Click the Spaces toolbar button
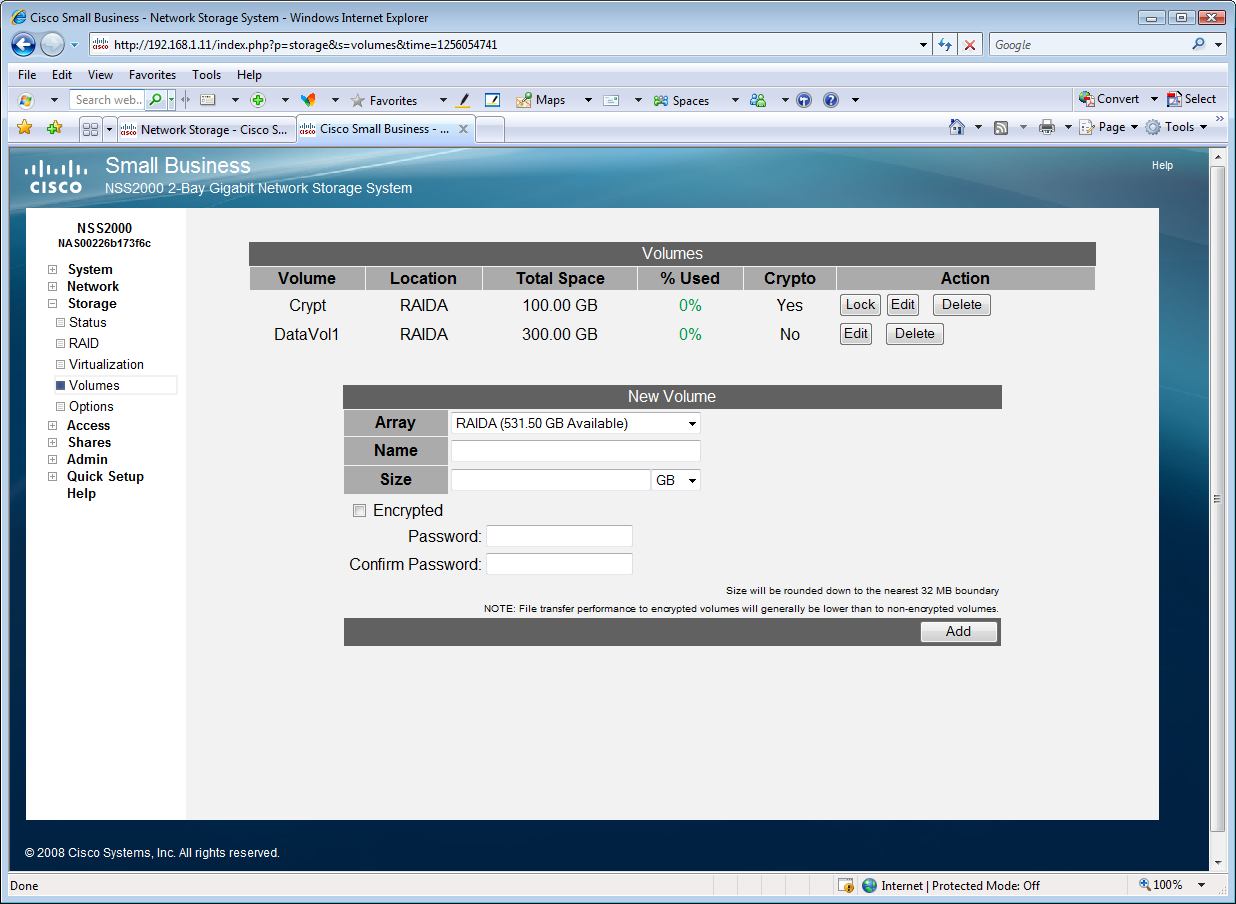Screen dimensions: 1236x904 (681, 100)
